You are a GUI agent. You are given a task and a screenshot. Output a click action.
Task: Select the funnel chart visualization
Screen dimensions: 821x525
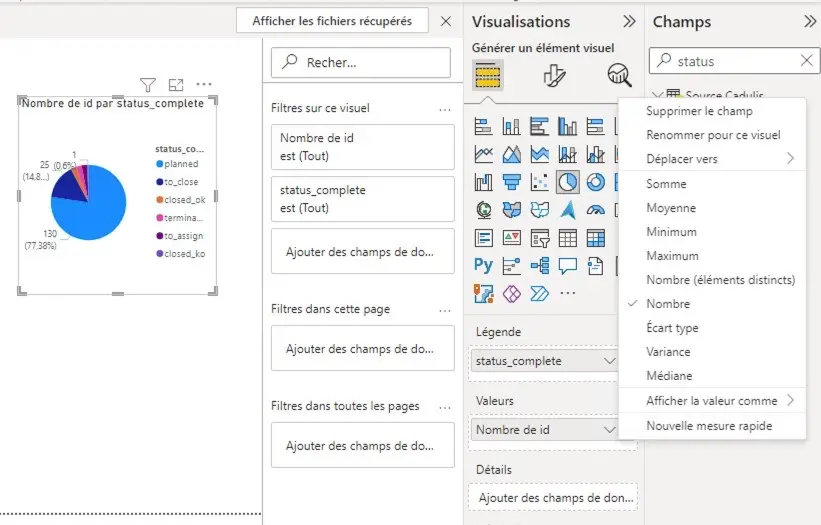(512, 182)
